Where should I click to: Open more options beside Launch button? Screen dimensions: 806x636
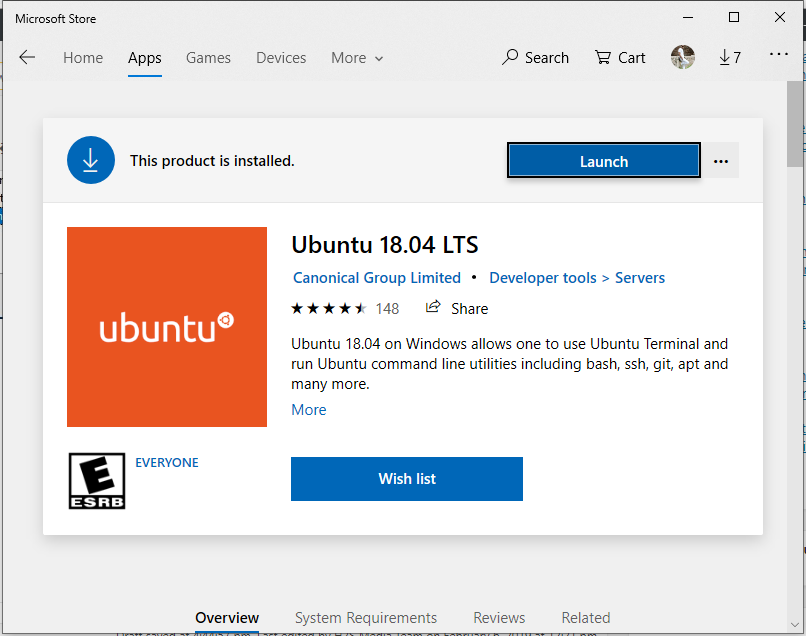[721, 161]
